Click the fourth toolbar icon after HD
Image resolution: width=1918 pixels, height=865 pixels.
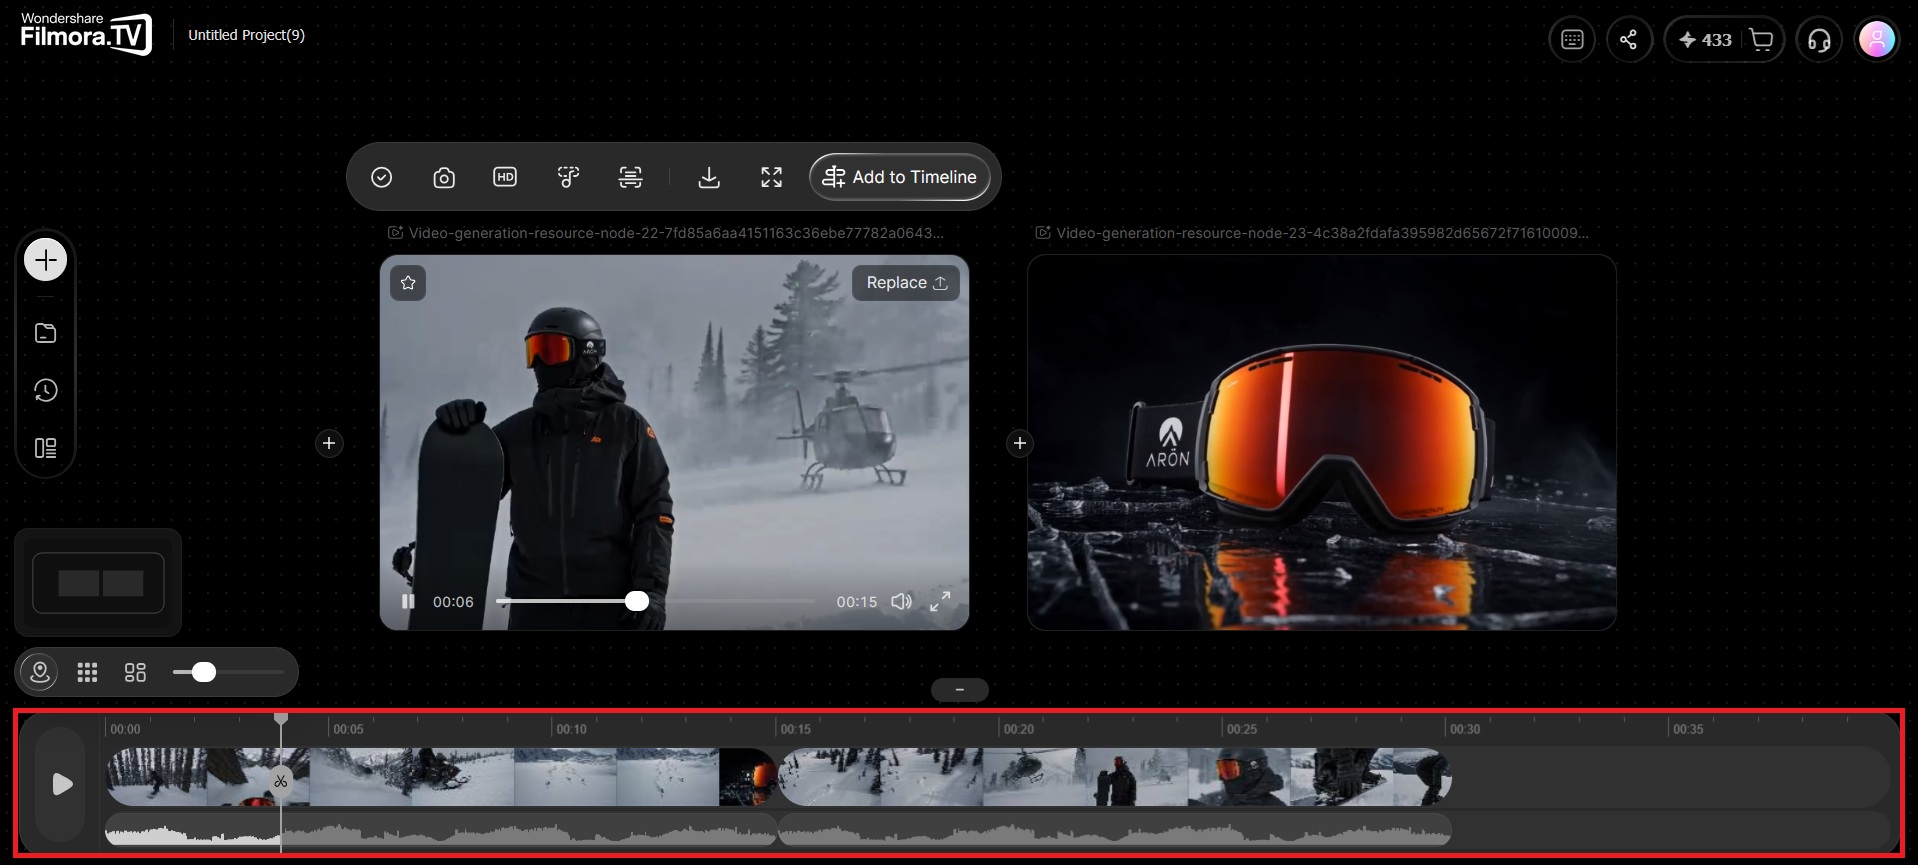(x=568, y=177)
